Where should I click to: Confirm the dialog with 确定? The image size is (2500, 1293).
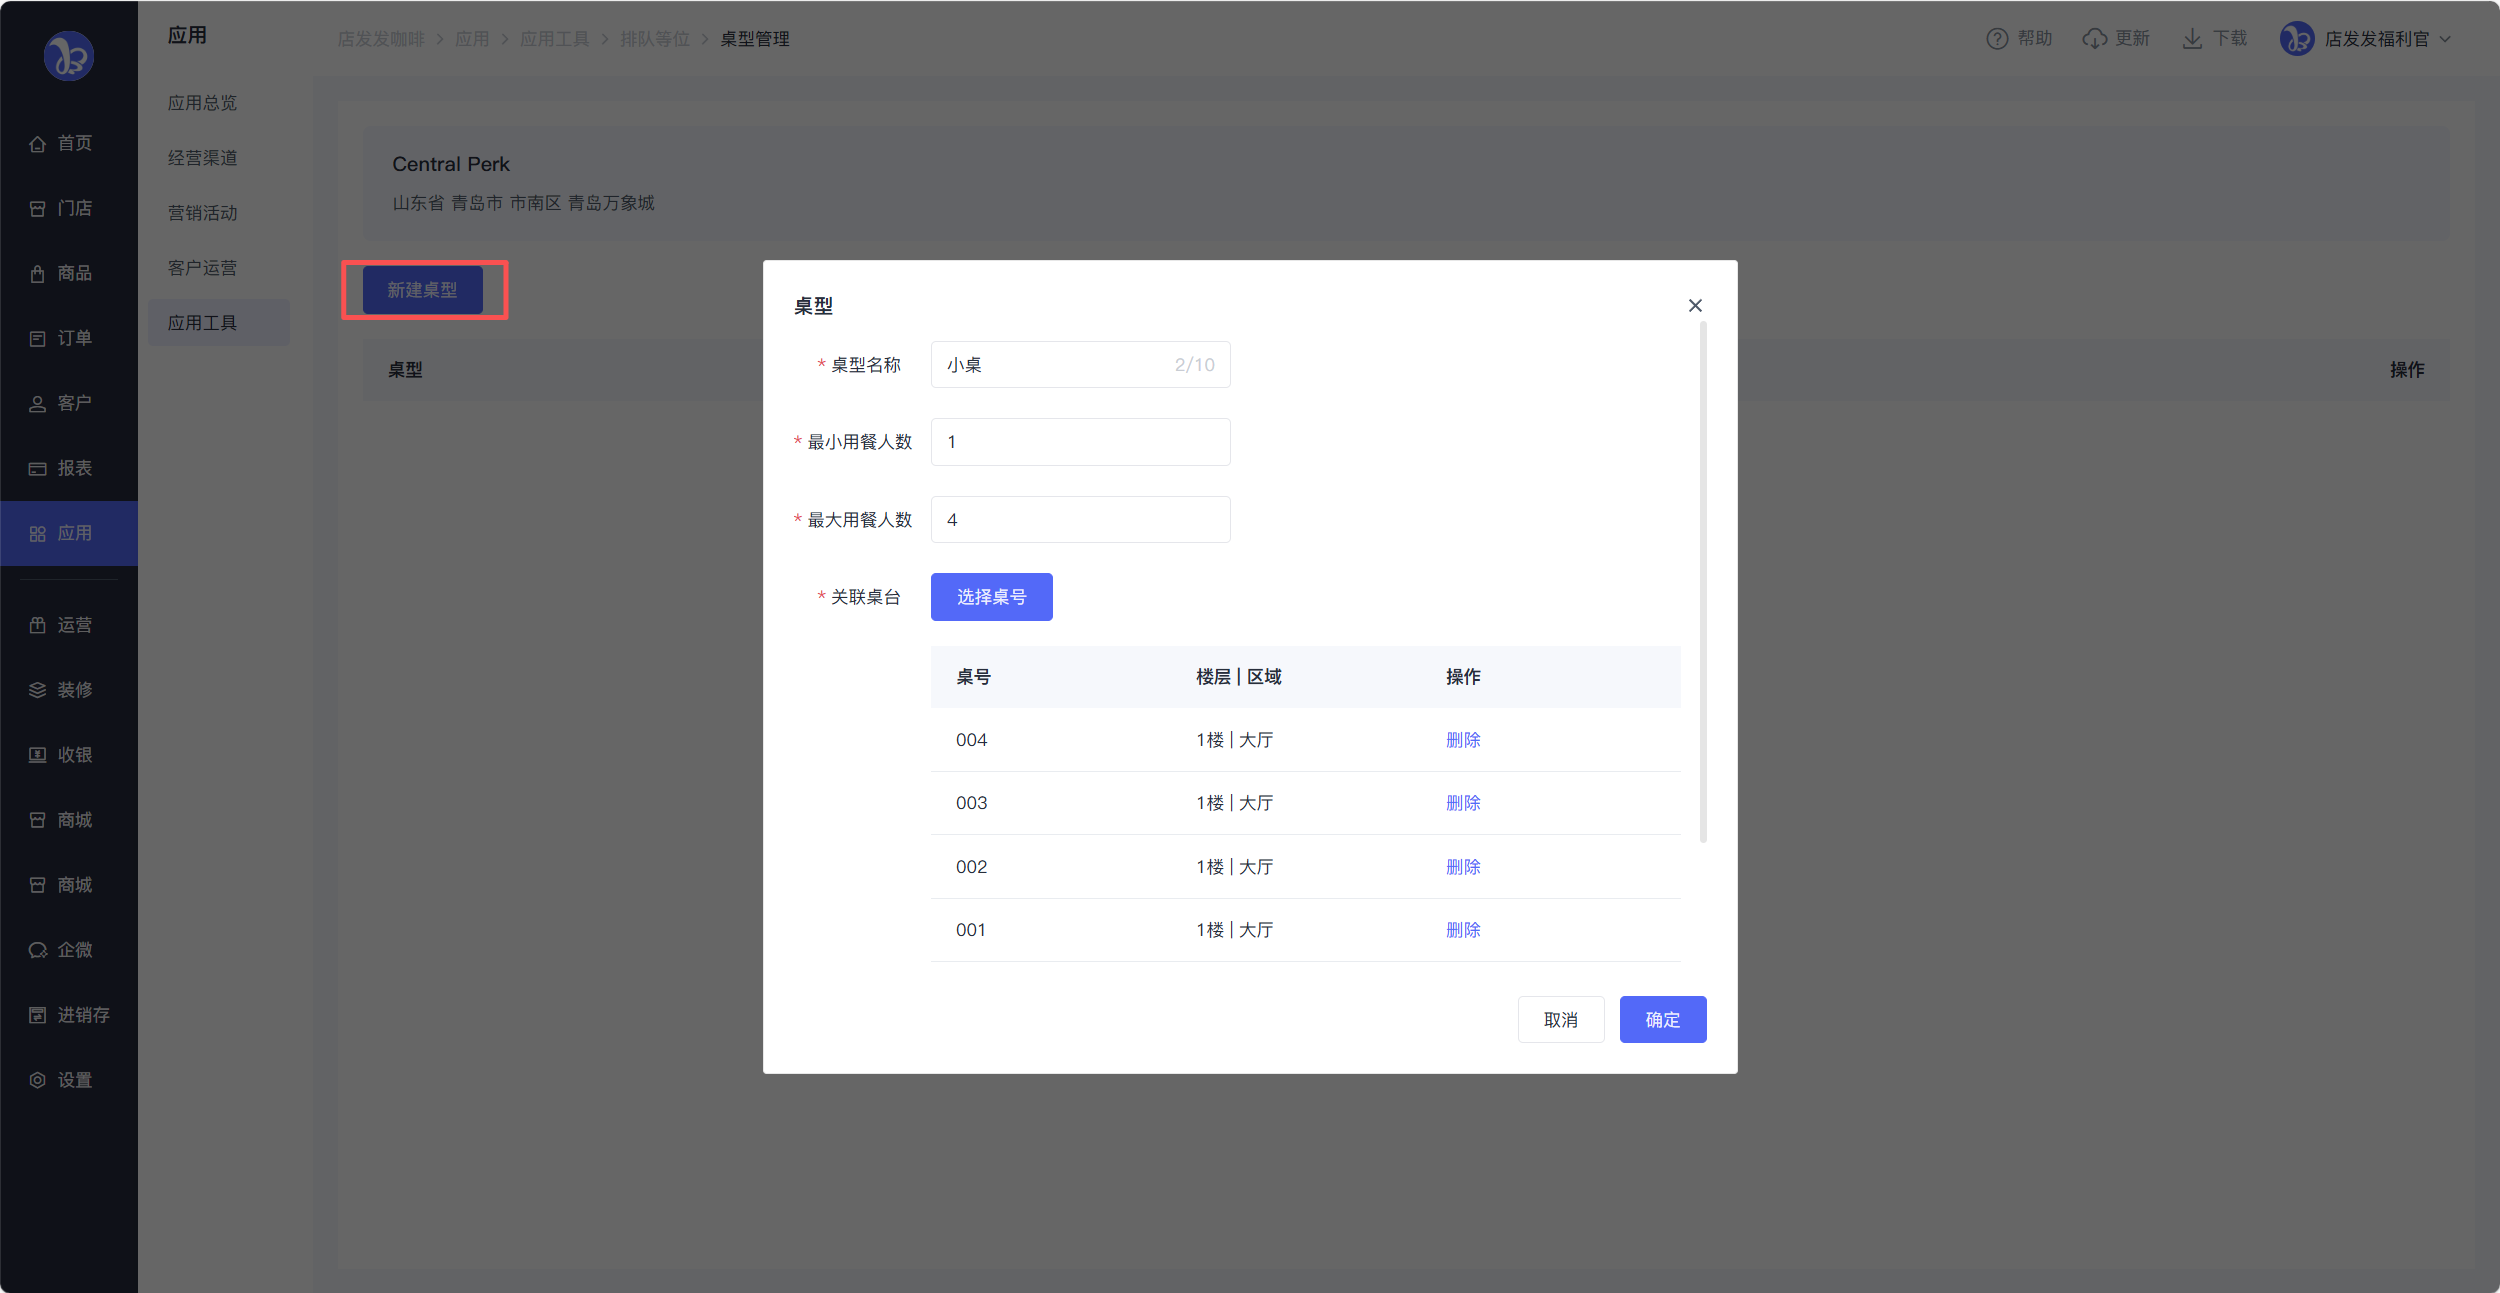click(x=1662, y=1020)
